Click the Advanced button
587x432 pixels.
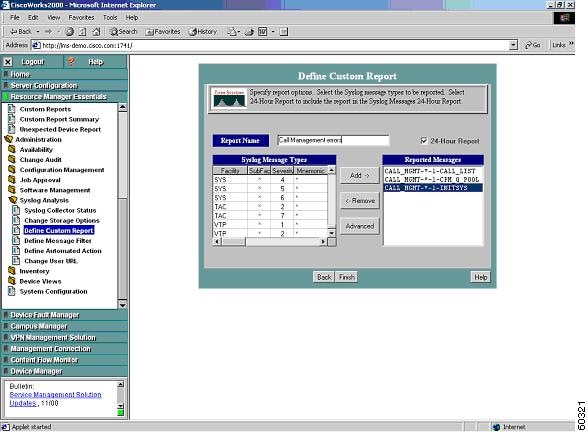click(359, 226)
